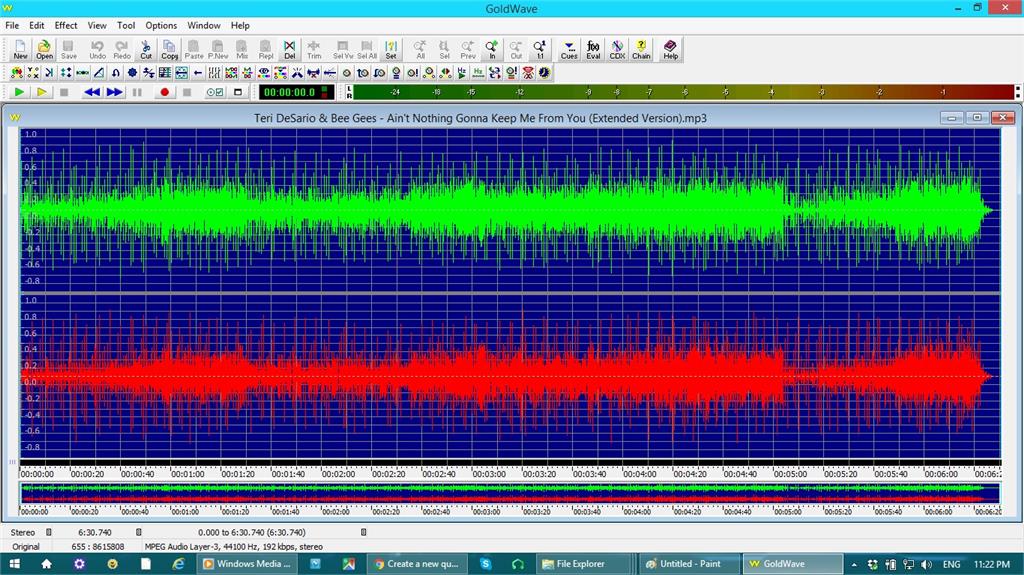Start playback with the green Play button
The width and height of the screenshot is (1024, 575).
(x=19, y=92)
